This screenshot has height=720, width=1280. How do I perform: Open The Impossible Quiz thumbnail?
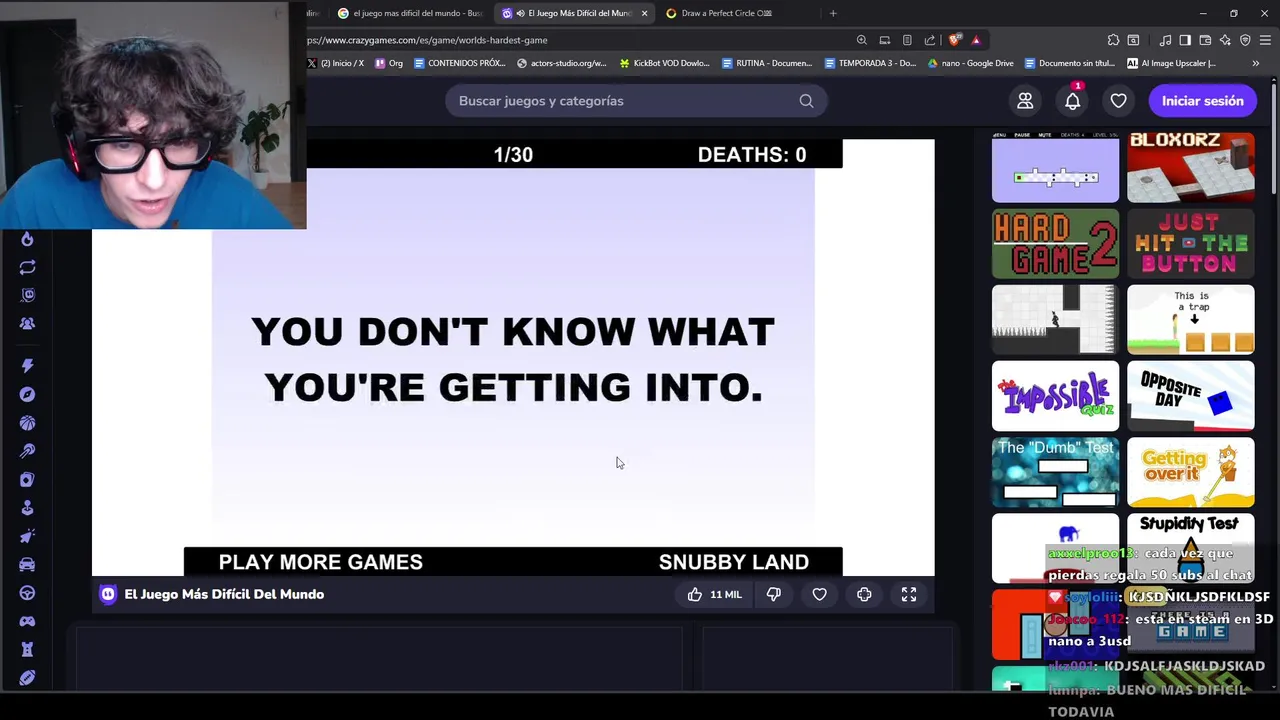[x=1055, y=396]
